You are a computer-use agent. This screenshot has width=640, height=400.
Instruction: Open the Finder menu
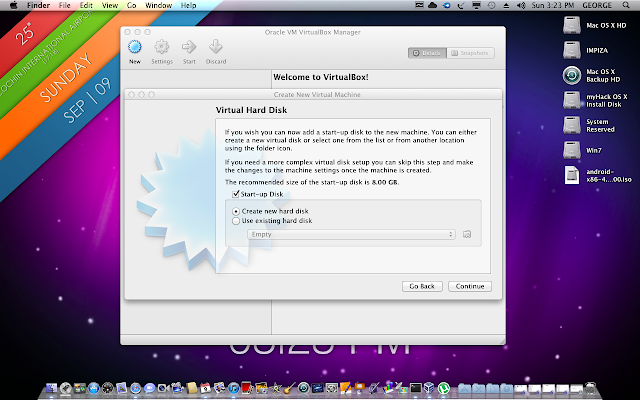(x=38, y=5)
